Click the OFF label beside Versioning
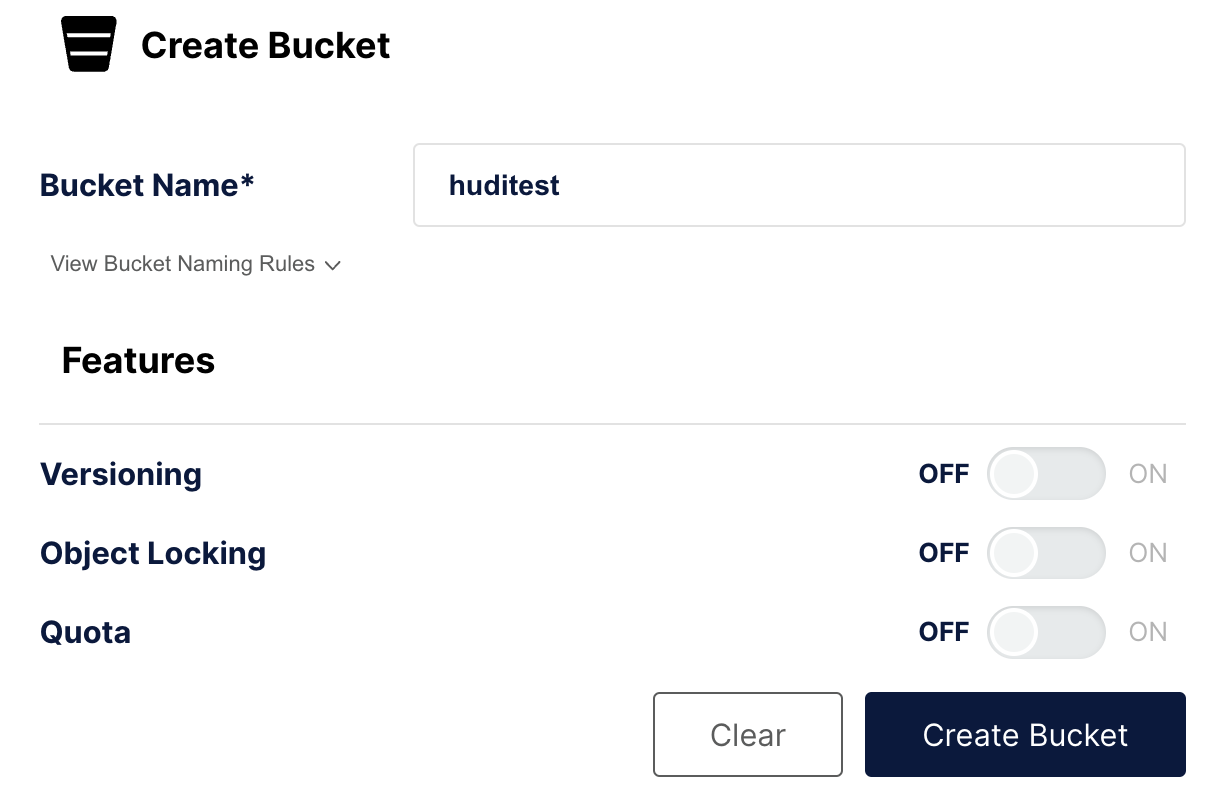1206x788 pixels. [x=943, y=474]
